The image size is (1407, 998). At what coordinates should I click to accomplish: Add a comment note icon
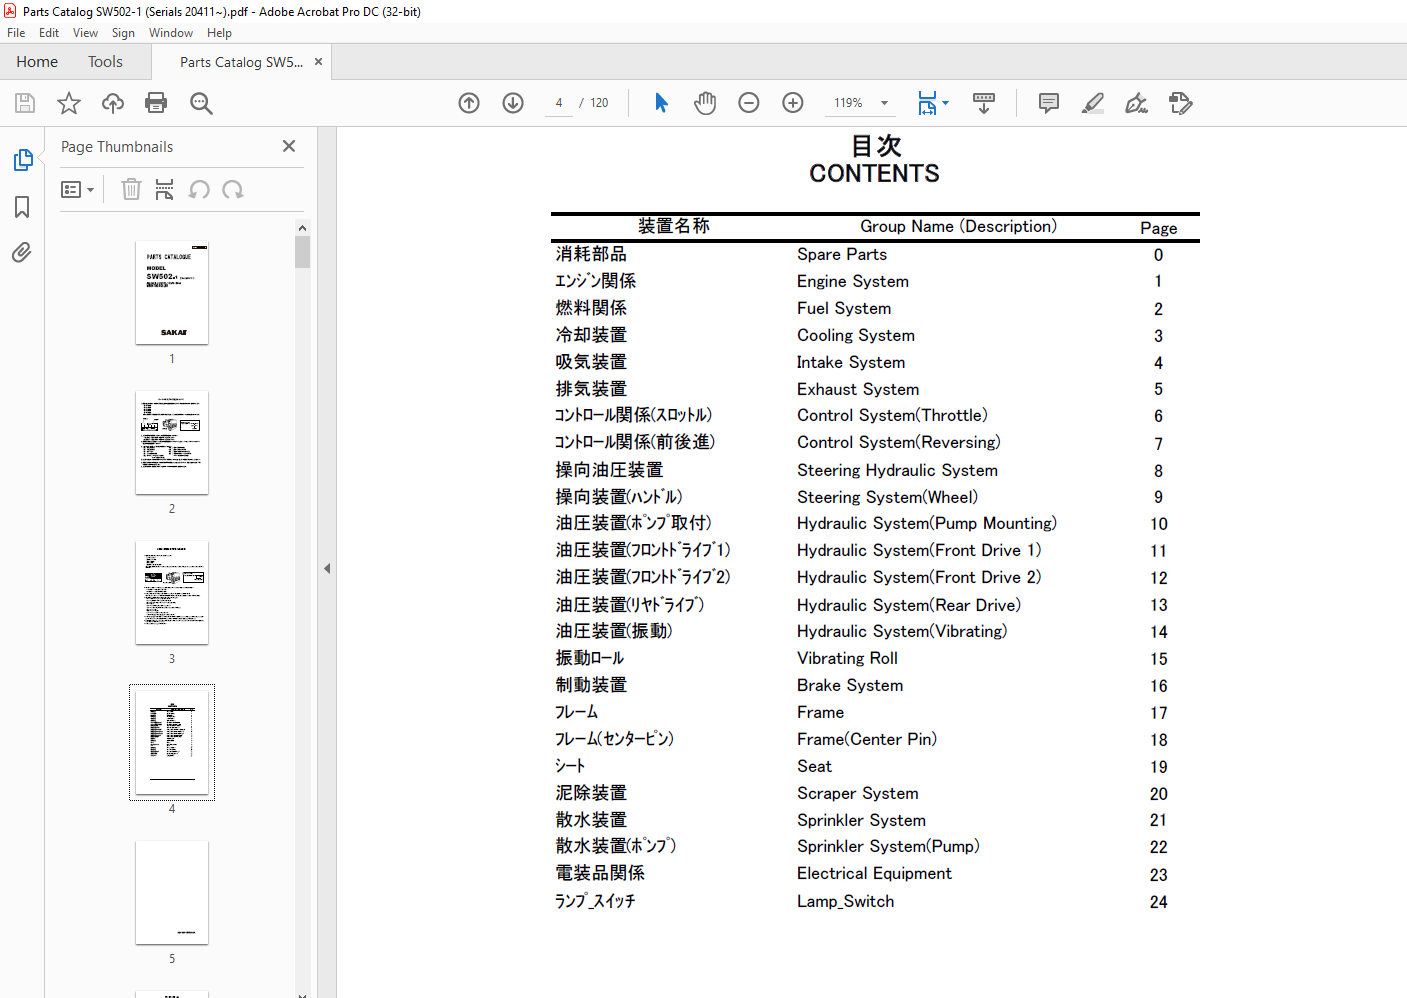point(1049,103)
